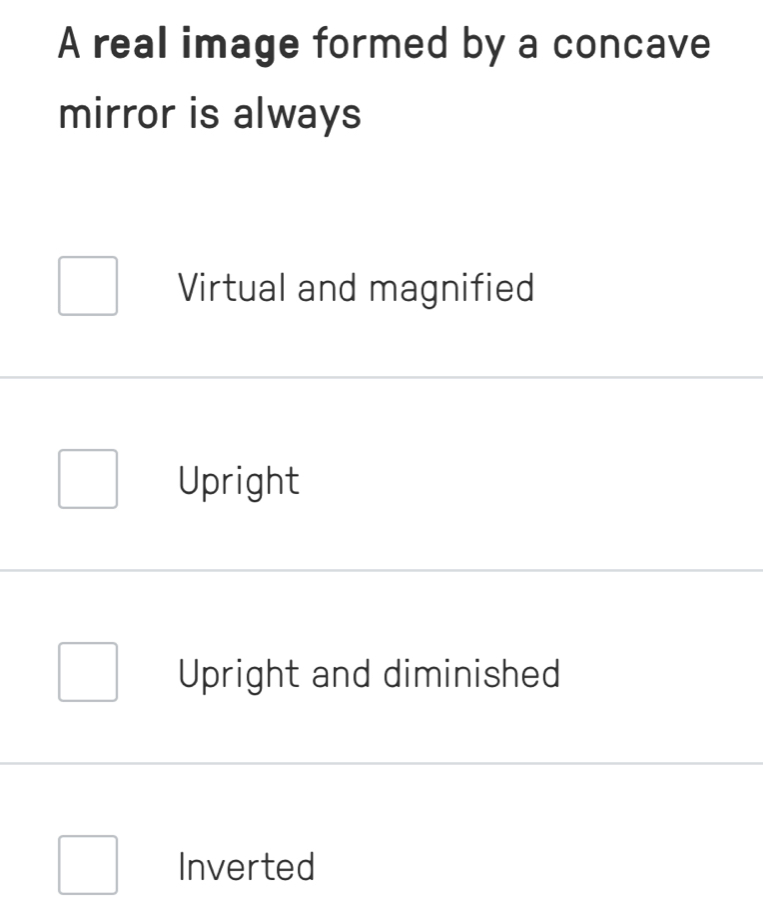Choose the 'Upright and diminished' label text

tap(369, 674)
